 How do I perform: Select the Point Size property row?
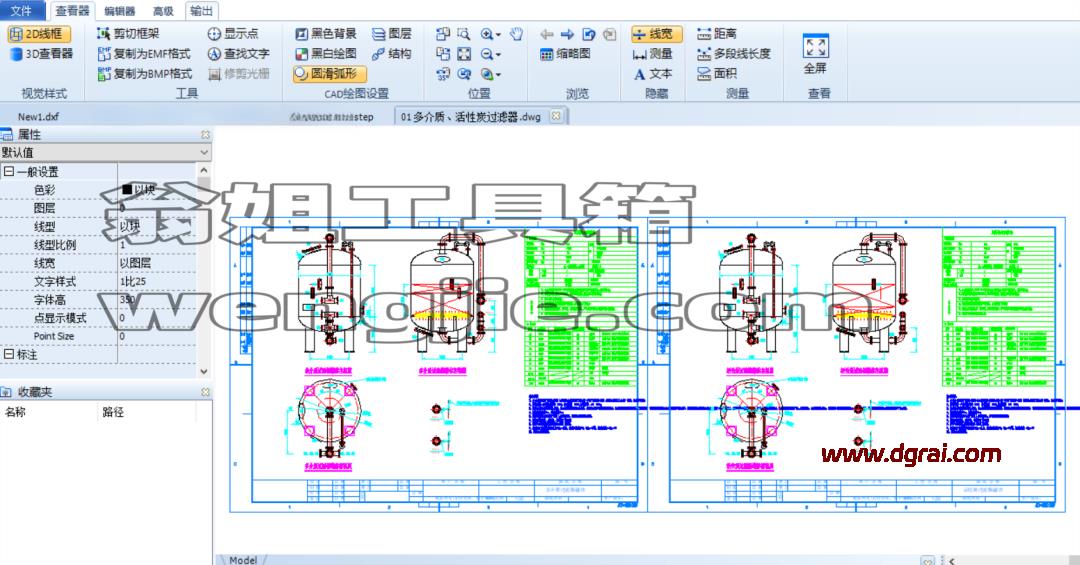(x=98, y=336)
